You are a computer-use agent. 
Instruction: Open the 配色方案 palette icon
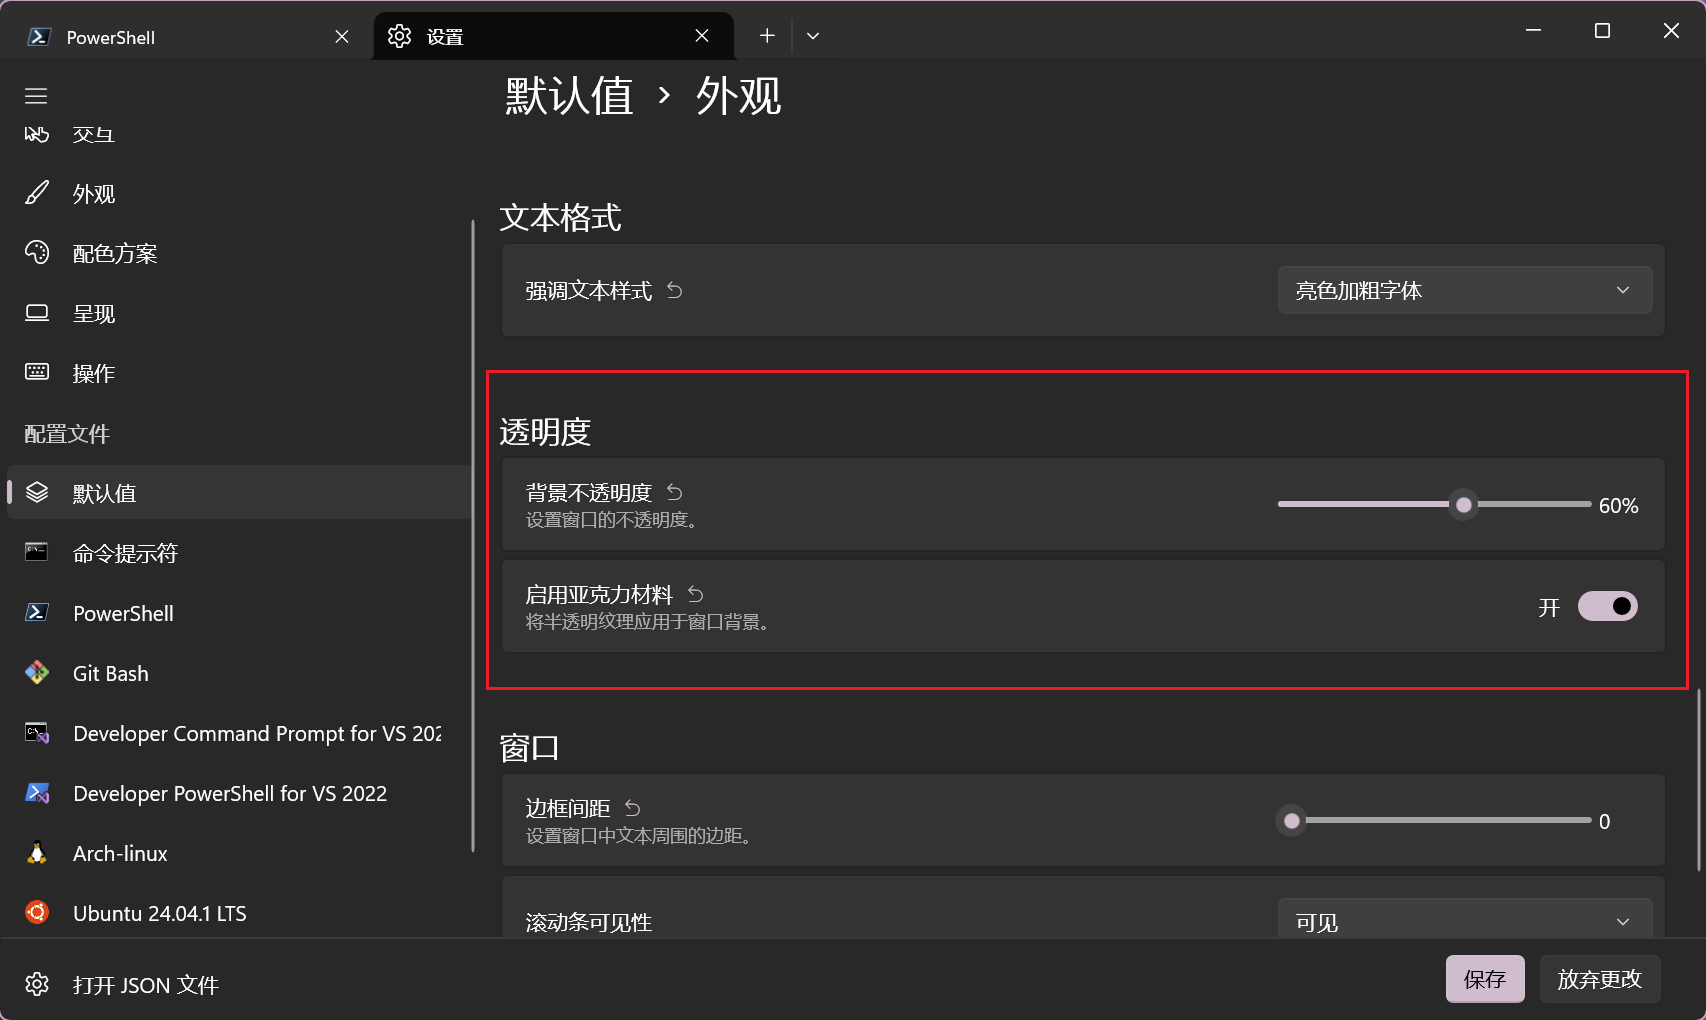[x=37, y=253]
